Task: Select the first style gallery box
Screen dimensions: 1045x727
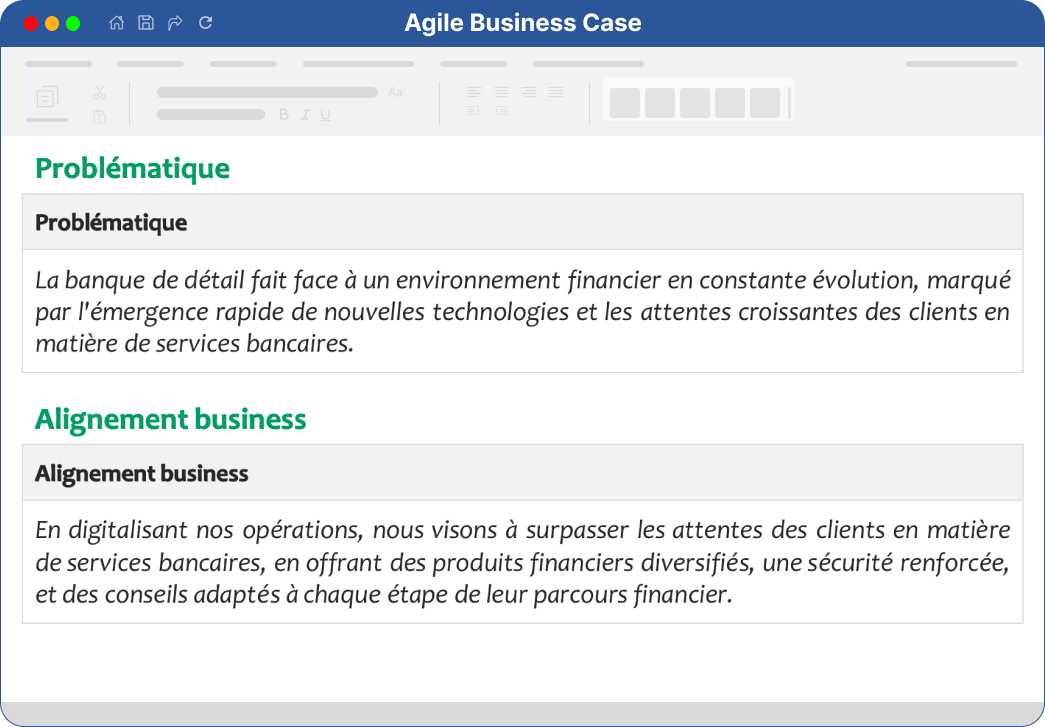Action: tap(625, 103)
